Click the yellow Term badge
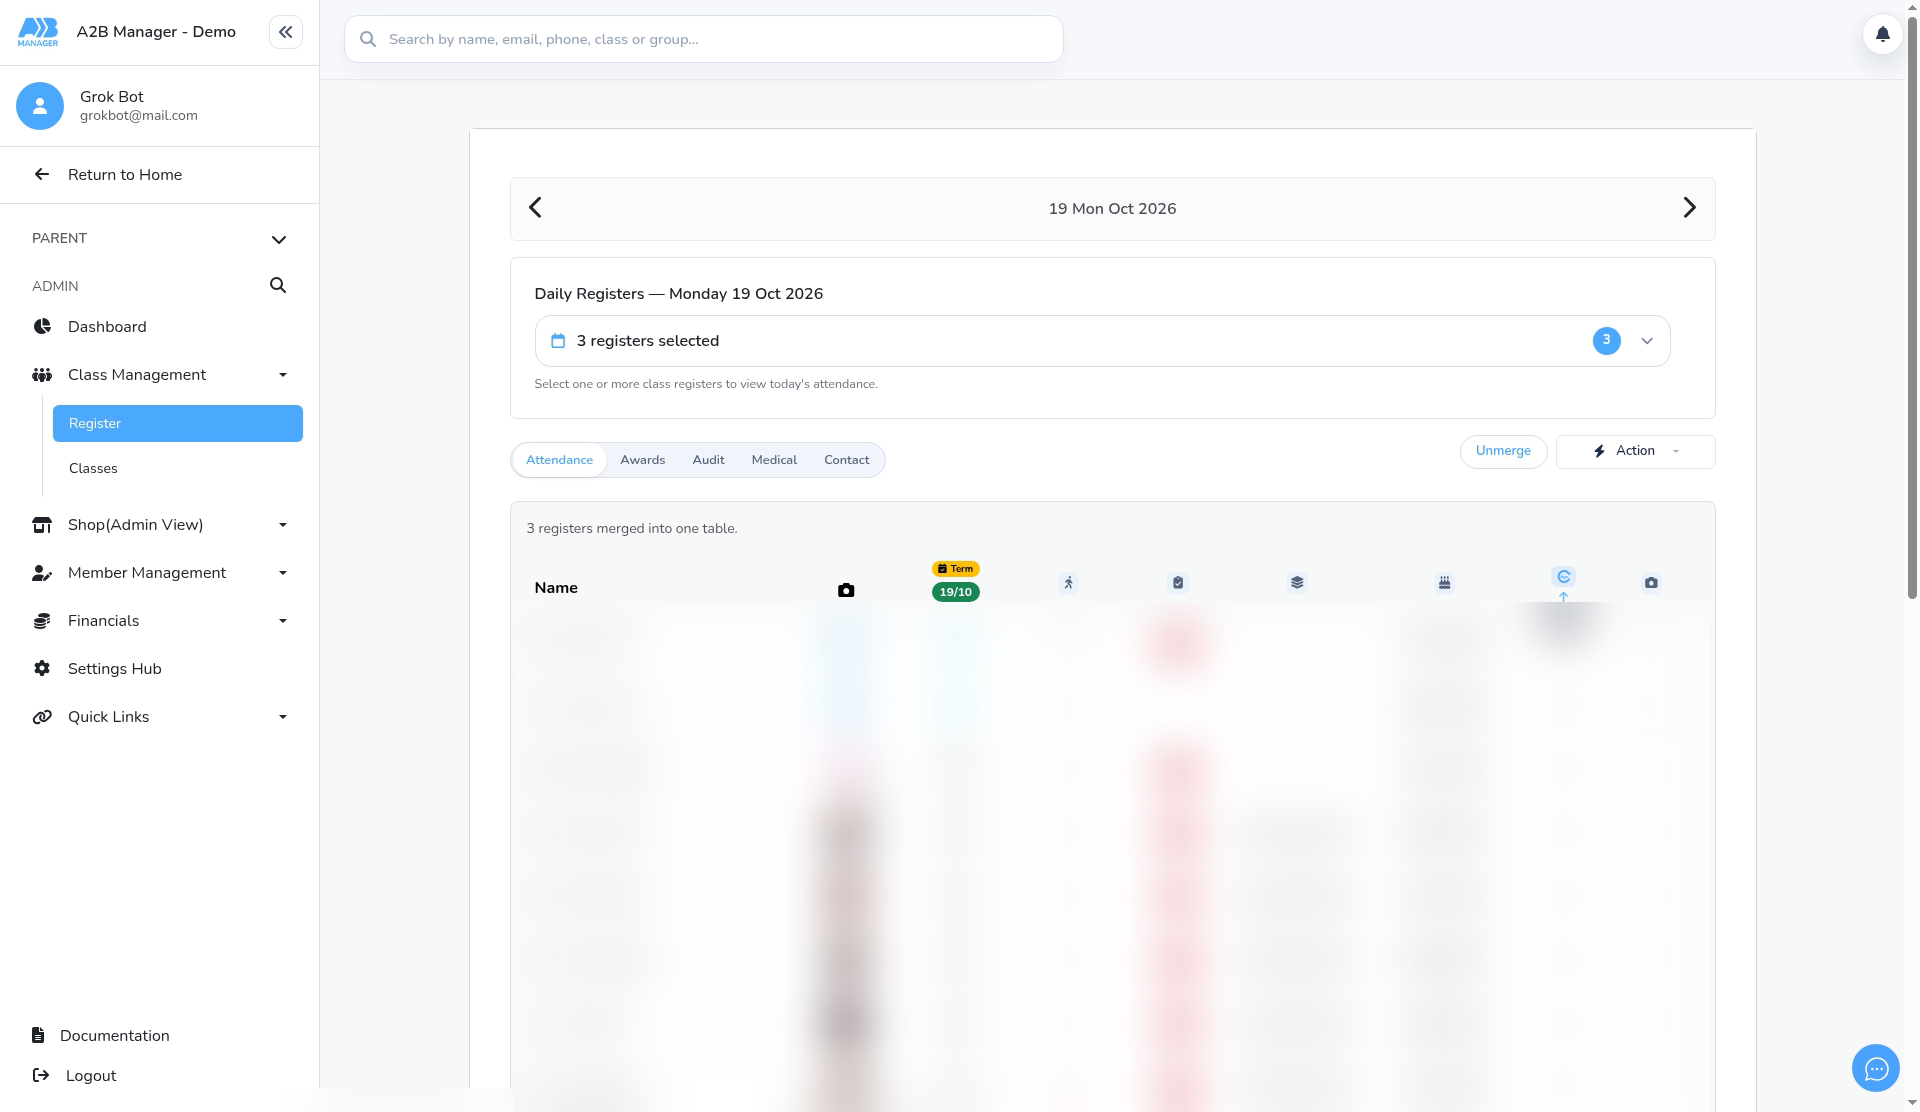The width and height of the screenshot is (1920, 1112). [x=955, y=569]
